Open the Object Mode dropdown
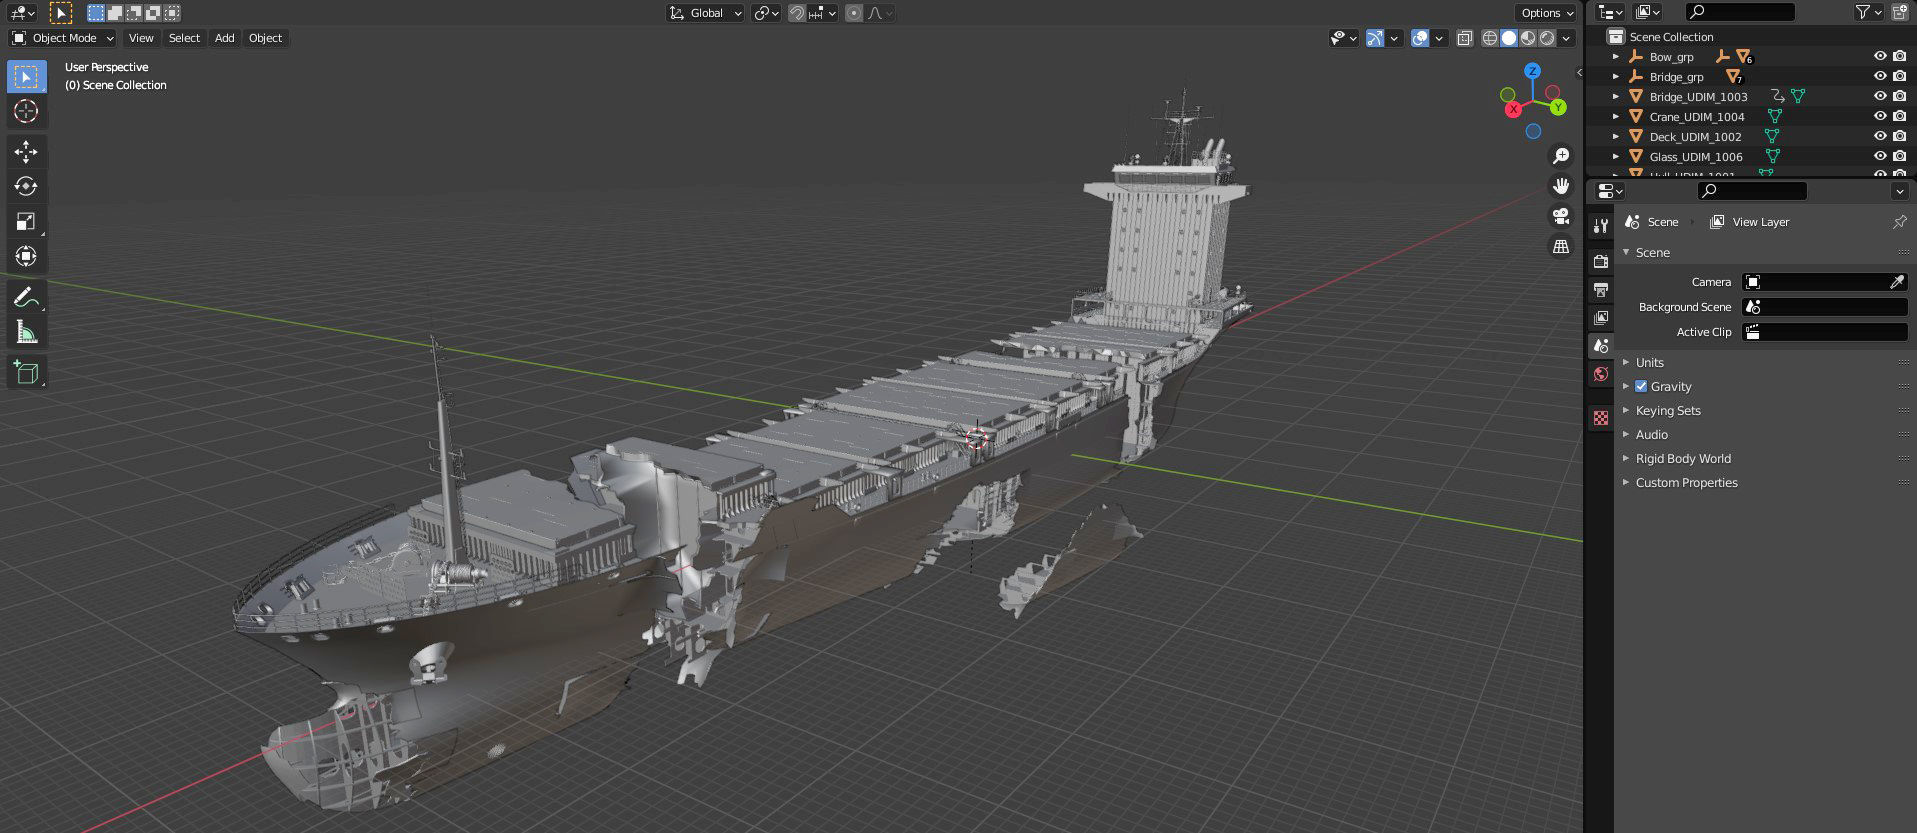Screen dimensions: 1917x833 point(63,38)
